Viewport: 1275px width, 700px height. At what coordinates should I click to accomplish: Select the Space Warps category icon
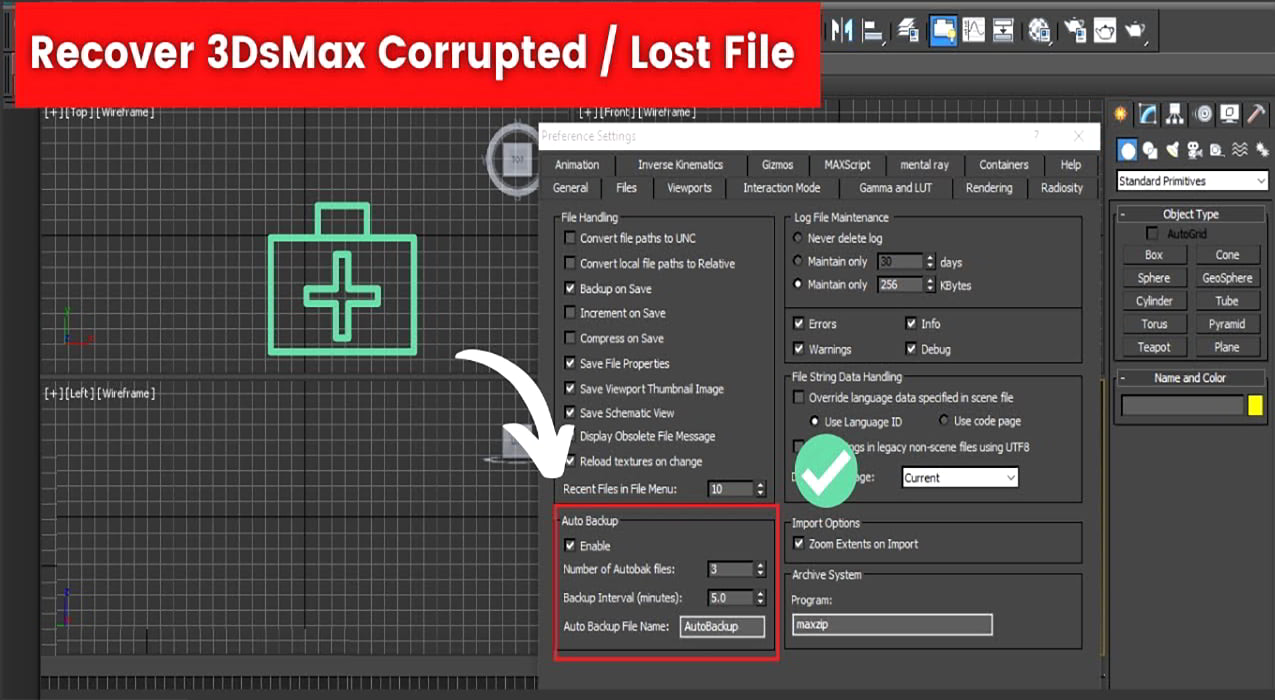click(x=1240, y=150)
